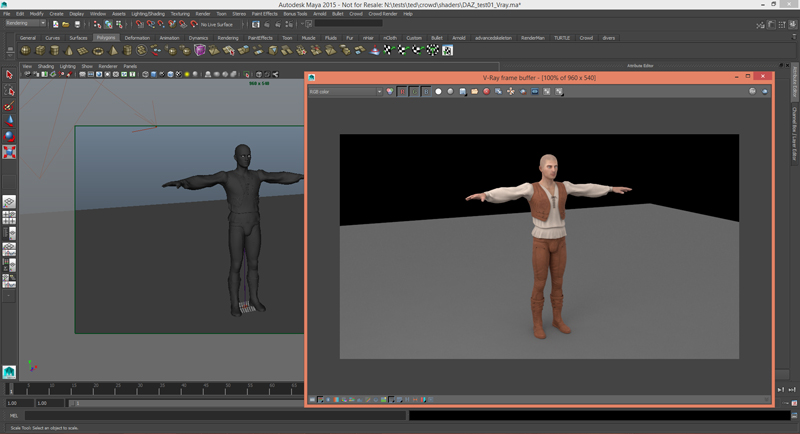Open the RGB color channel dropdown
This screenshot has width=800, height=434.
pos(345,92)
